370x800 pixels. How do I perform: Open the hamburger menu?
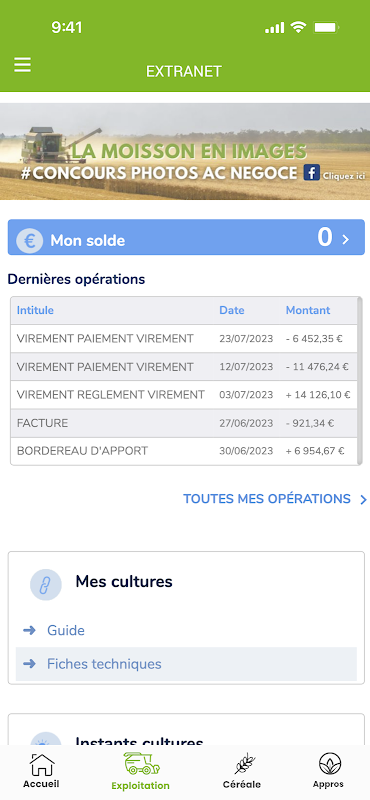(22, 65)
